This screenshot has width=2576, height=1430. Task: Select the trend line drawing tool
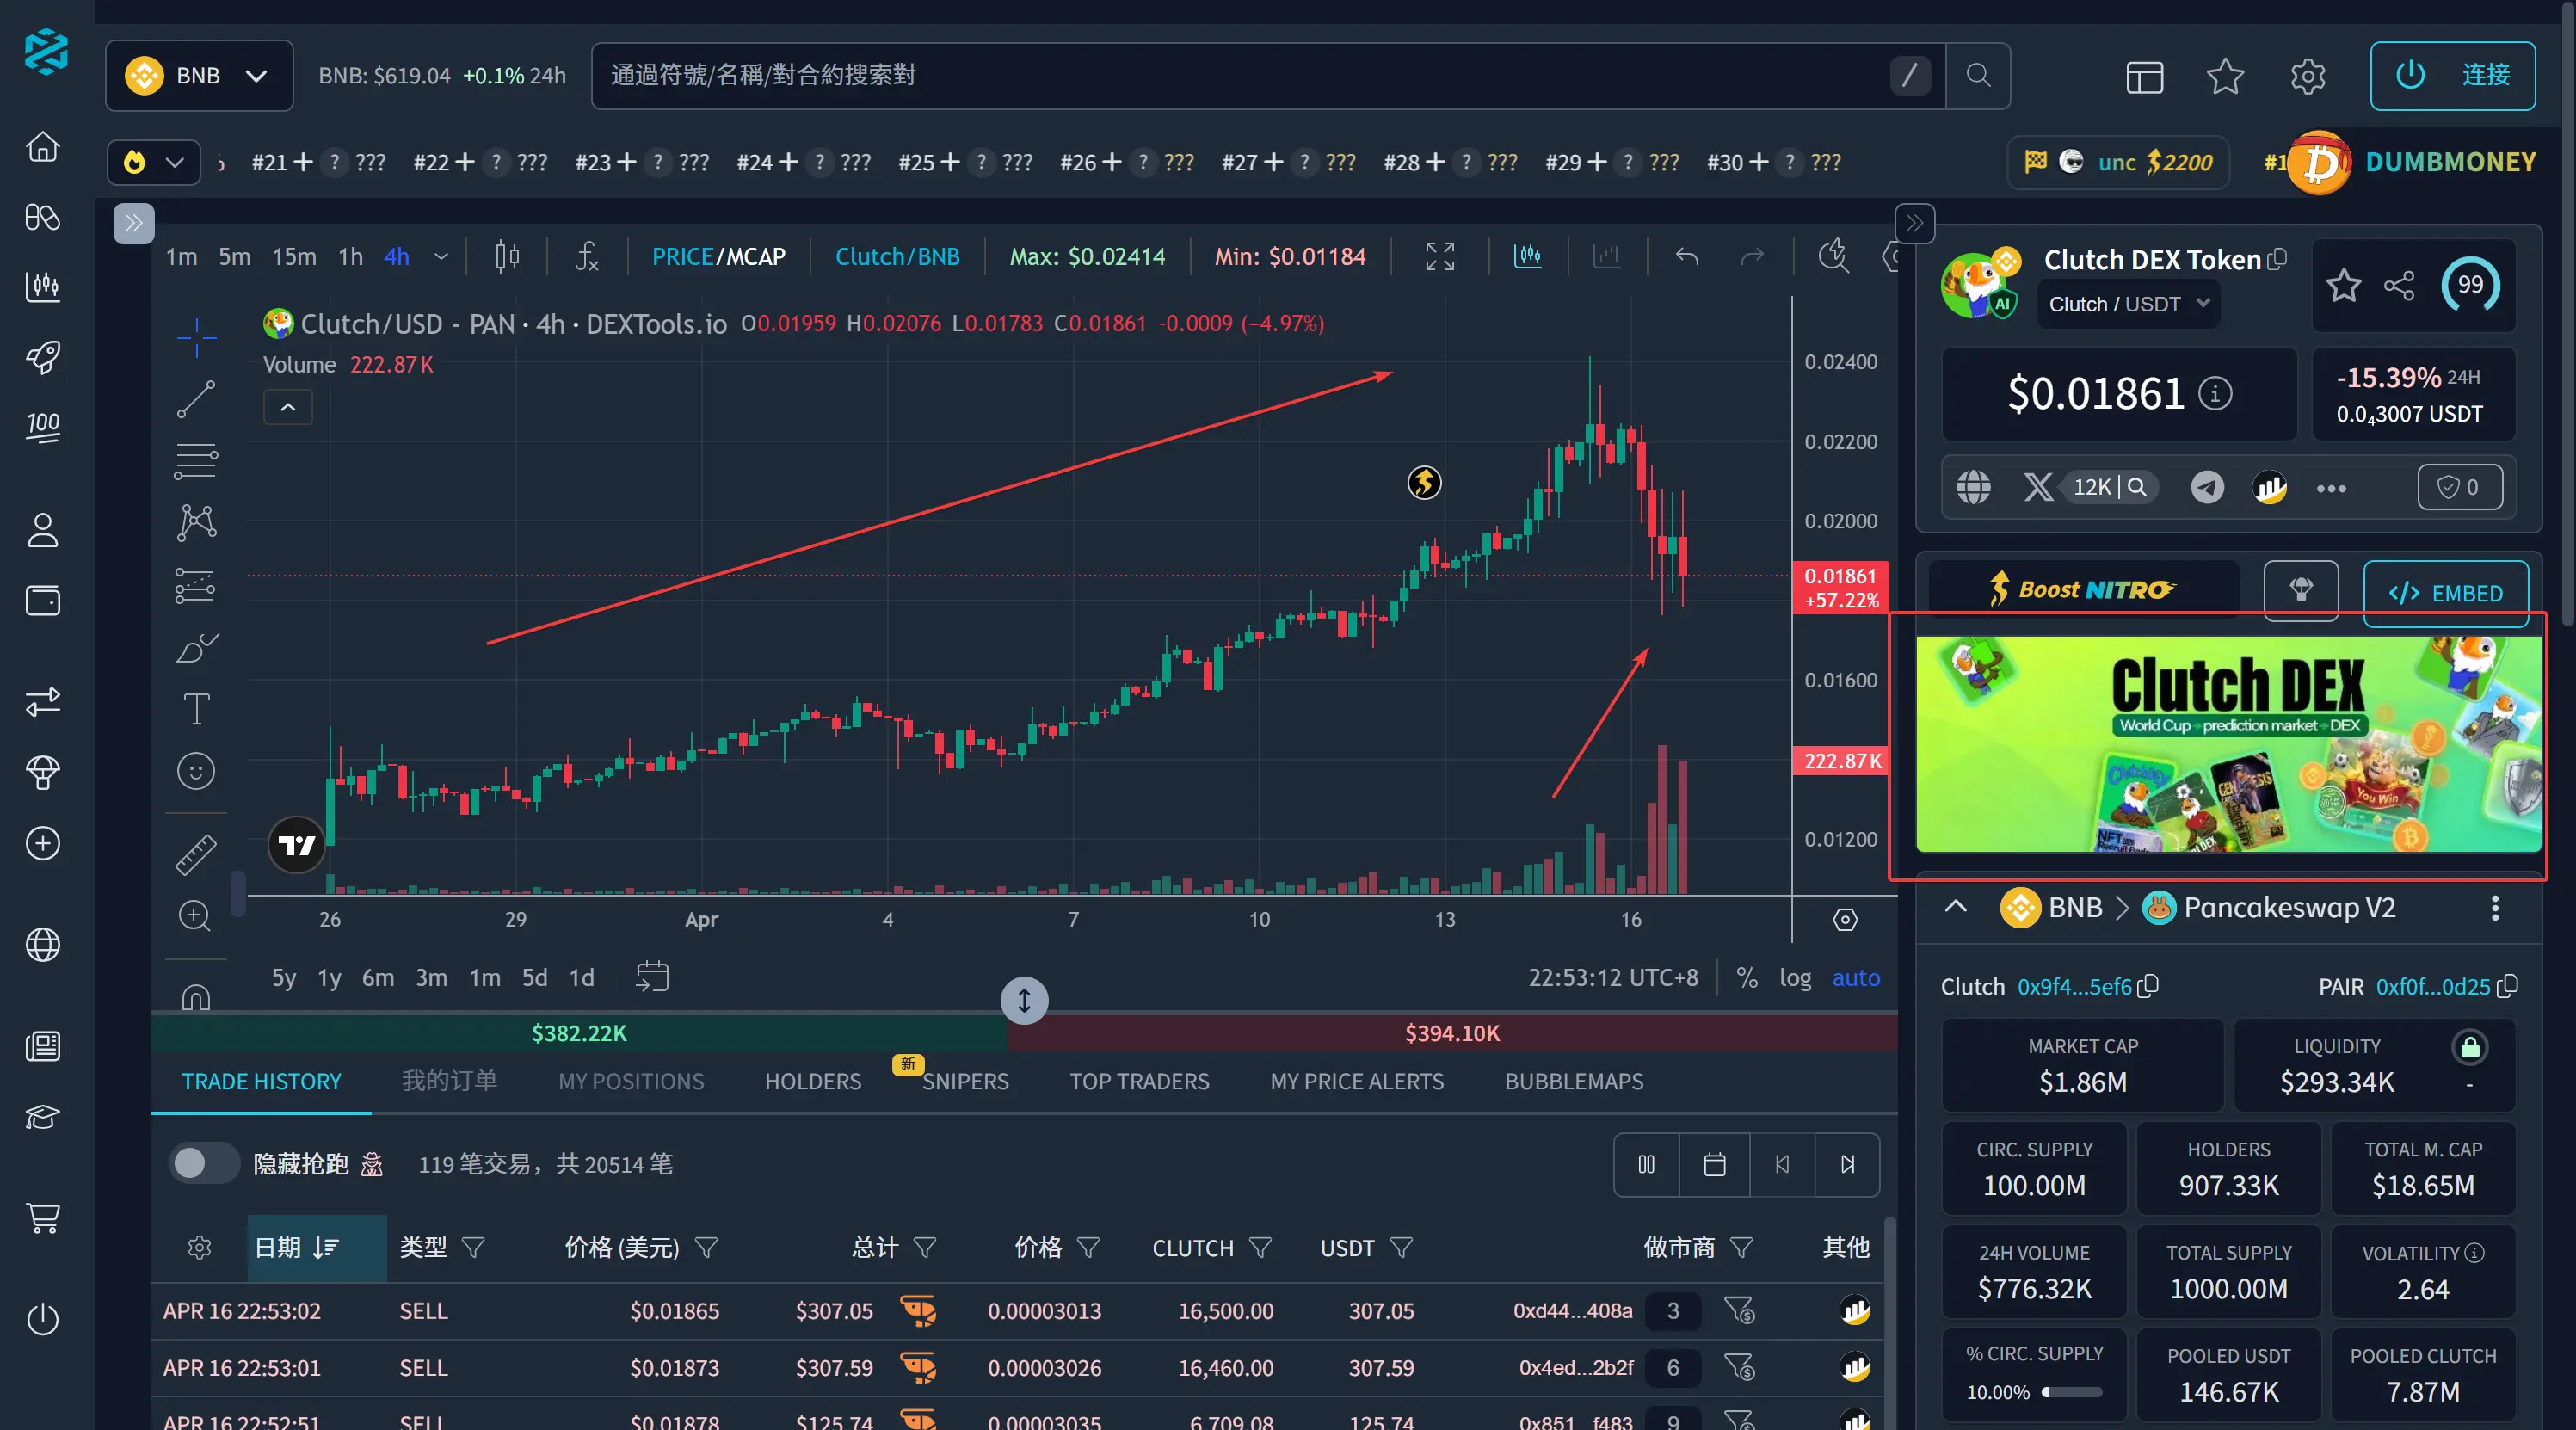click(x=196, y=399)
